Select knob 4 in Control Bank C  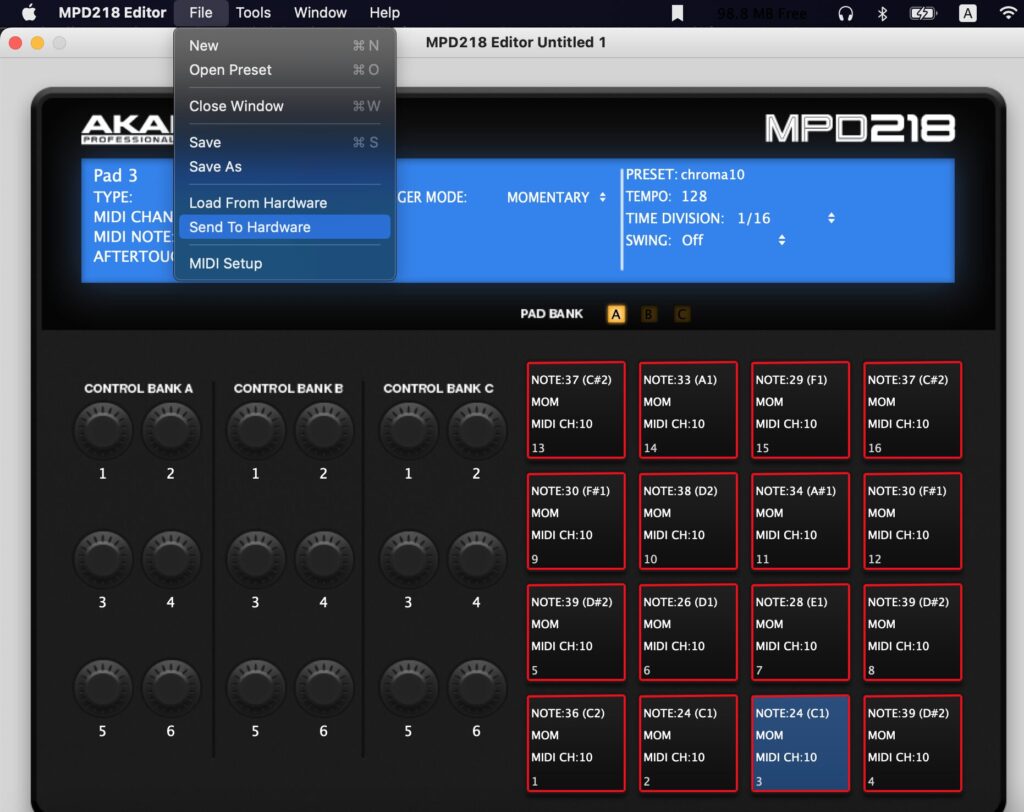tap(476, 559)
